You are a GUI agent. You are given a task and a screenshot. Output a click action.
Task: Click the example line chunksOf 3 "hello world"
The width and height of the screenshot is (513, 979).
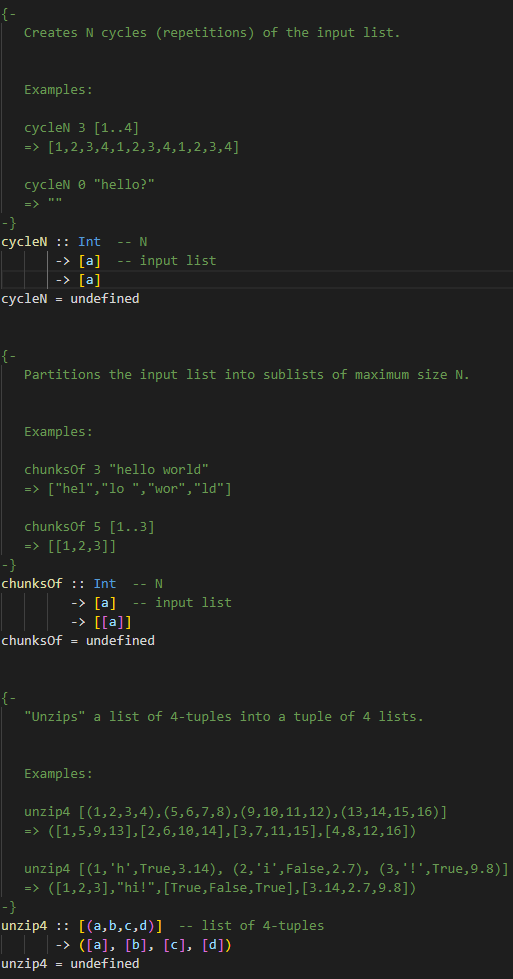116,470
